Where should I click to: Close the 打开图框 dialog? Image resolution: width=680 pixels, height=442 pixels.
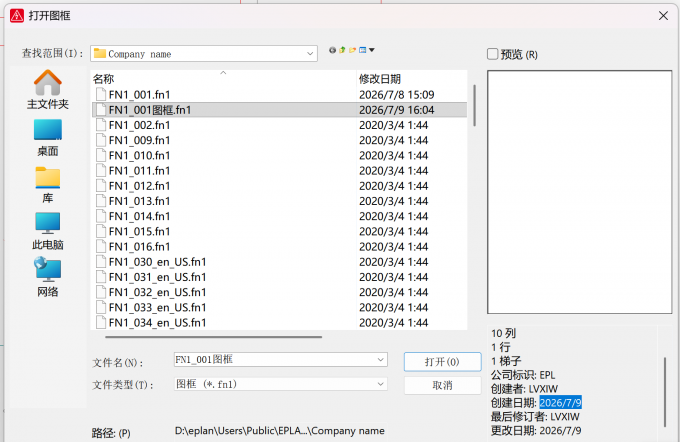click(663, 16)
